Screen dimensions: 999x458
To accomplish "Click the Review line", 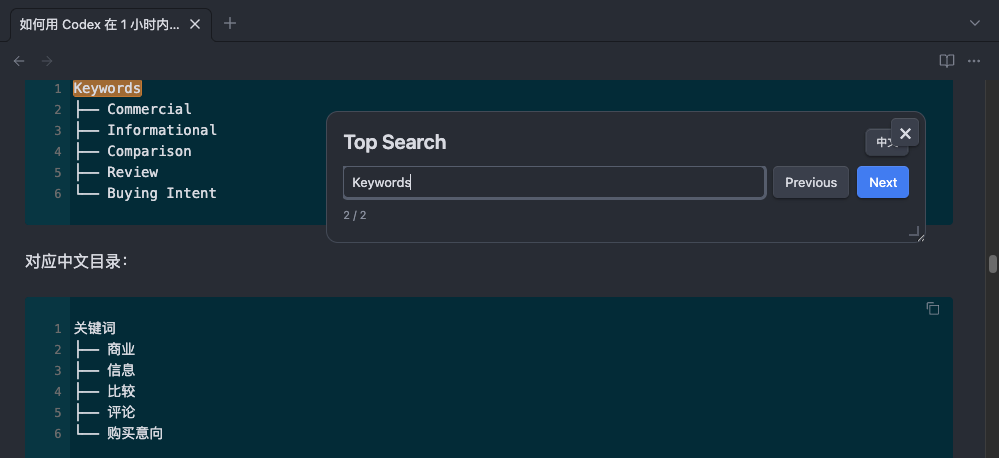I will tap(133, 172).
